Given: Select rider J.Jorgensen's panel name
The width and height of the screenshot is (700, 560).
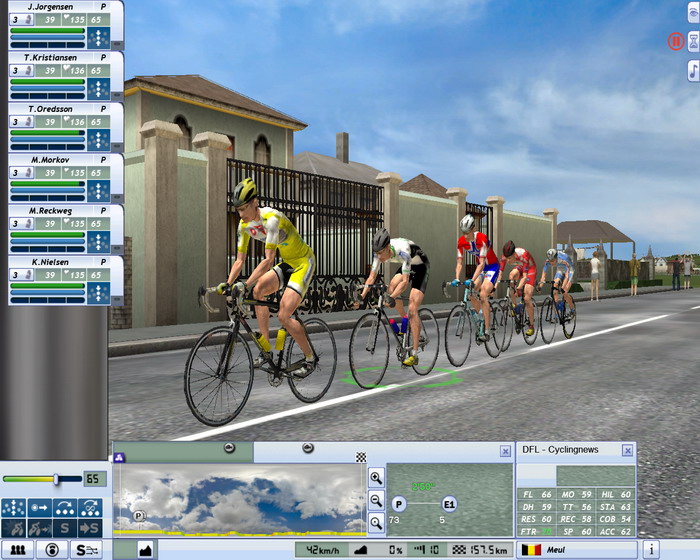Looking at the screenshot, I should coord(46,6).
